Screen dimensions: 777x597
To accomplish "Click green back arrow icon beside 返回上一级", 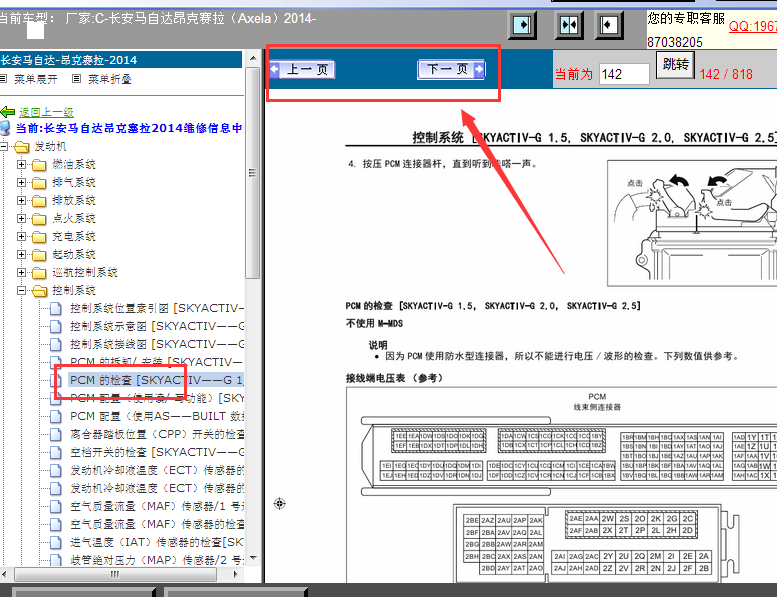I will (8, 112).
